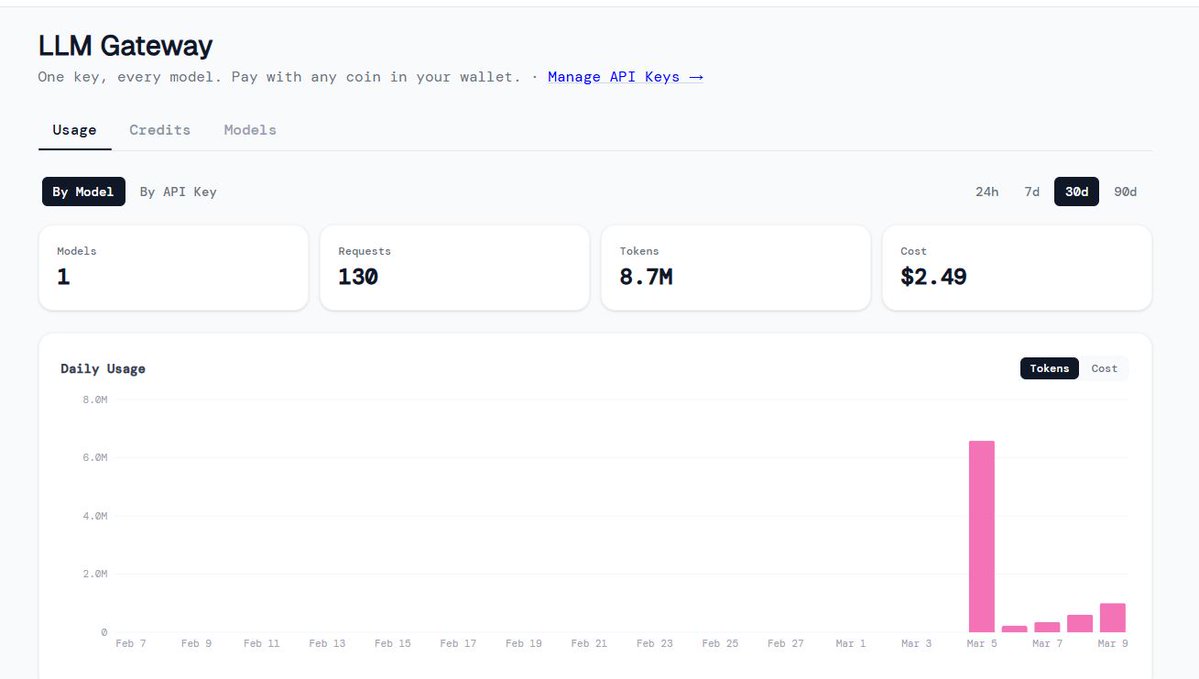
Task: Switch to the Credits tab
Action: [159, 129]
